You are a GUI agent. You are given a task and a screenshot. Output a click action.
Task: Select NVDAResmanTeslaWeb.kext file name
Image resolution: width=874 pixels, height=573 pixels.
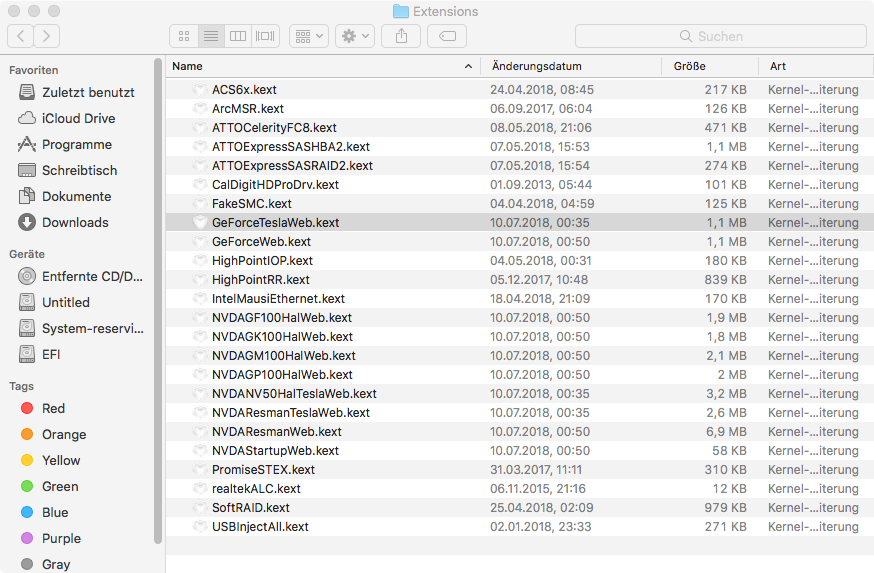click(x=291, y=412)
